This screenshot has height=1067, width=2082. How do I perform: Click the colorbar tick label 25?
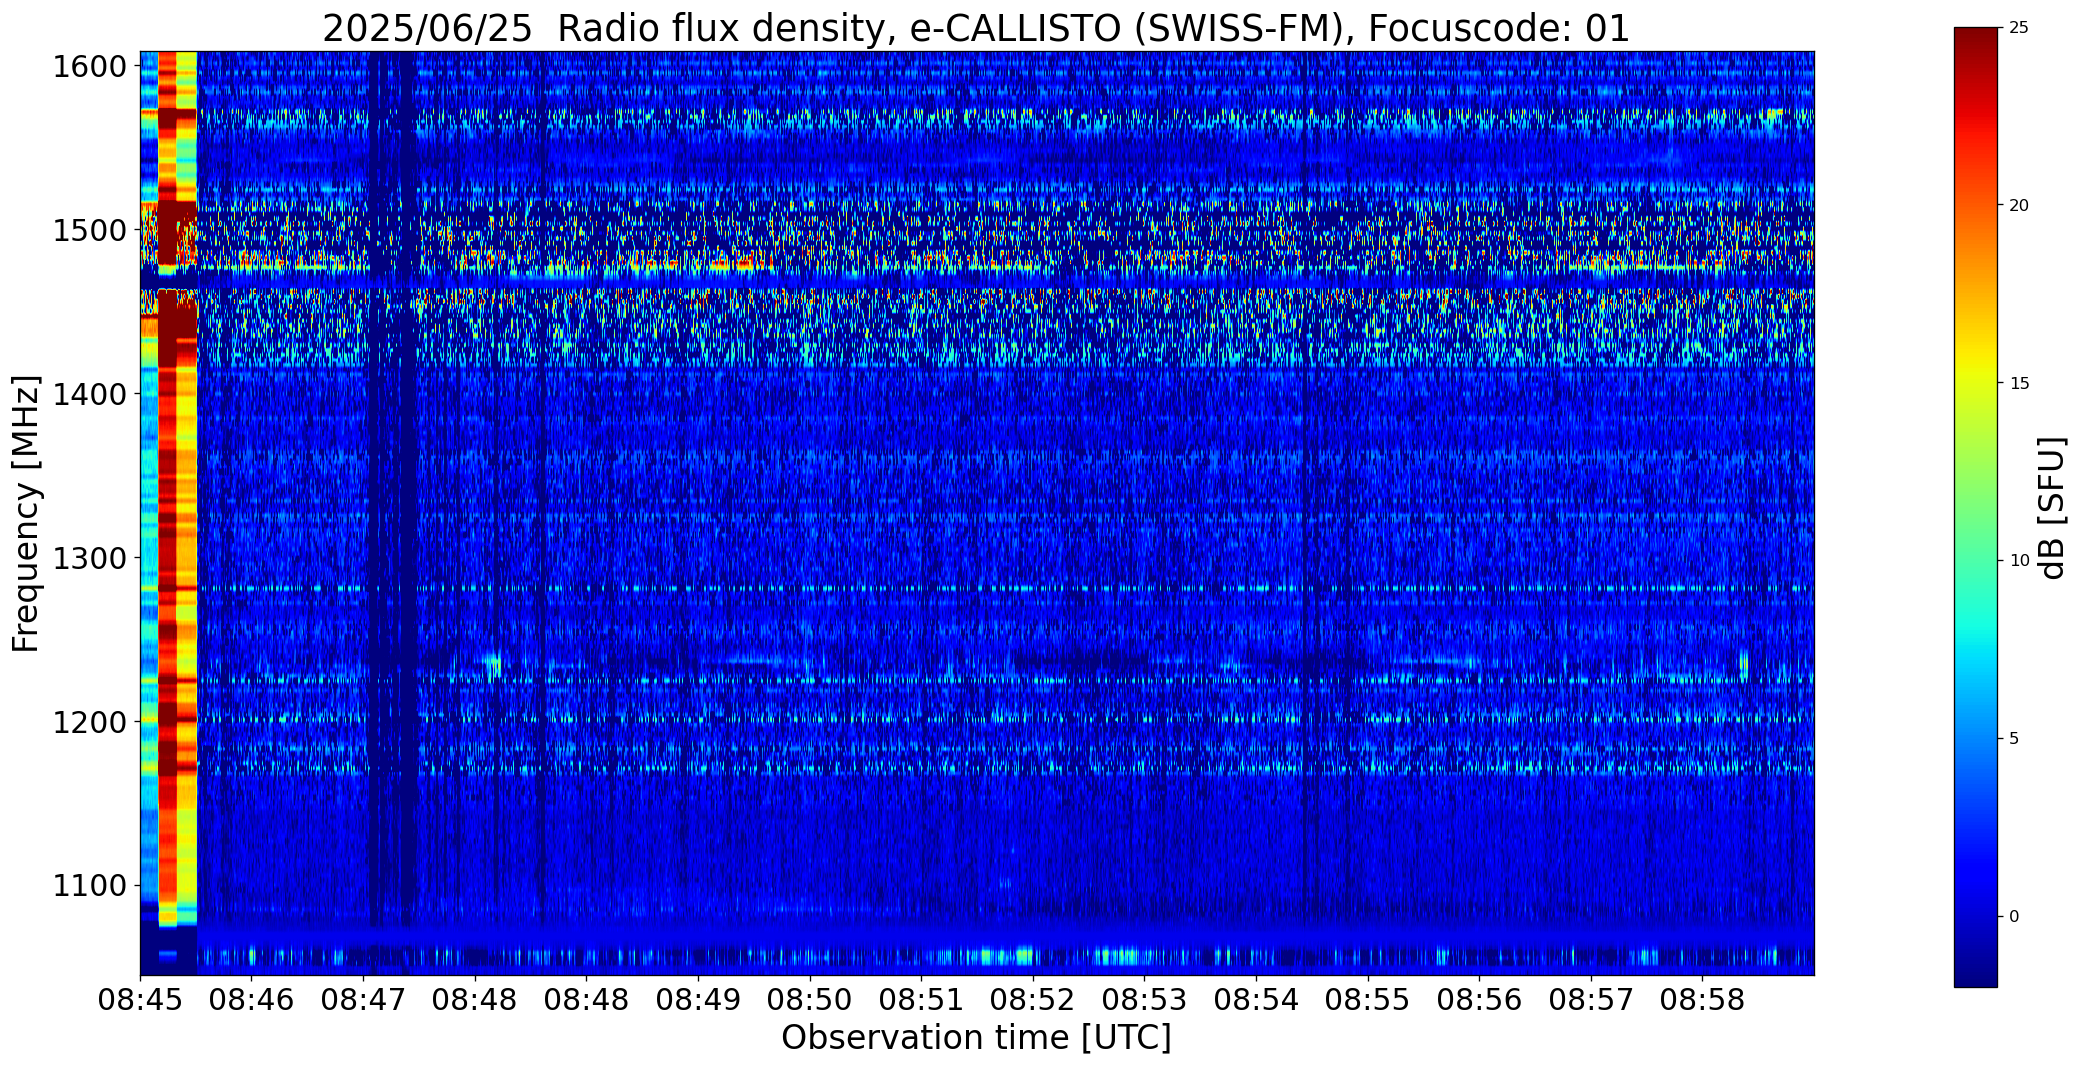point(2019,28)
